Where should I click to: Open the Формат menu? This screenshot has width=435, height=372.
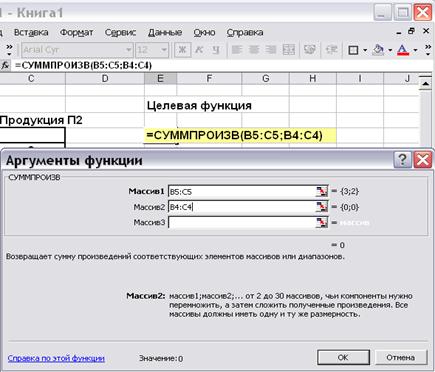point(76,32)
